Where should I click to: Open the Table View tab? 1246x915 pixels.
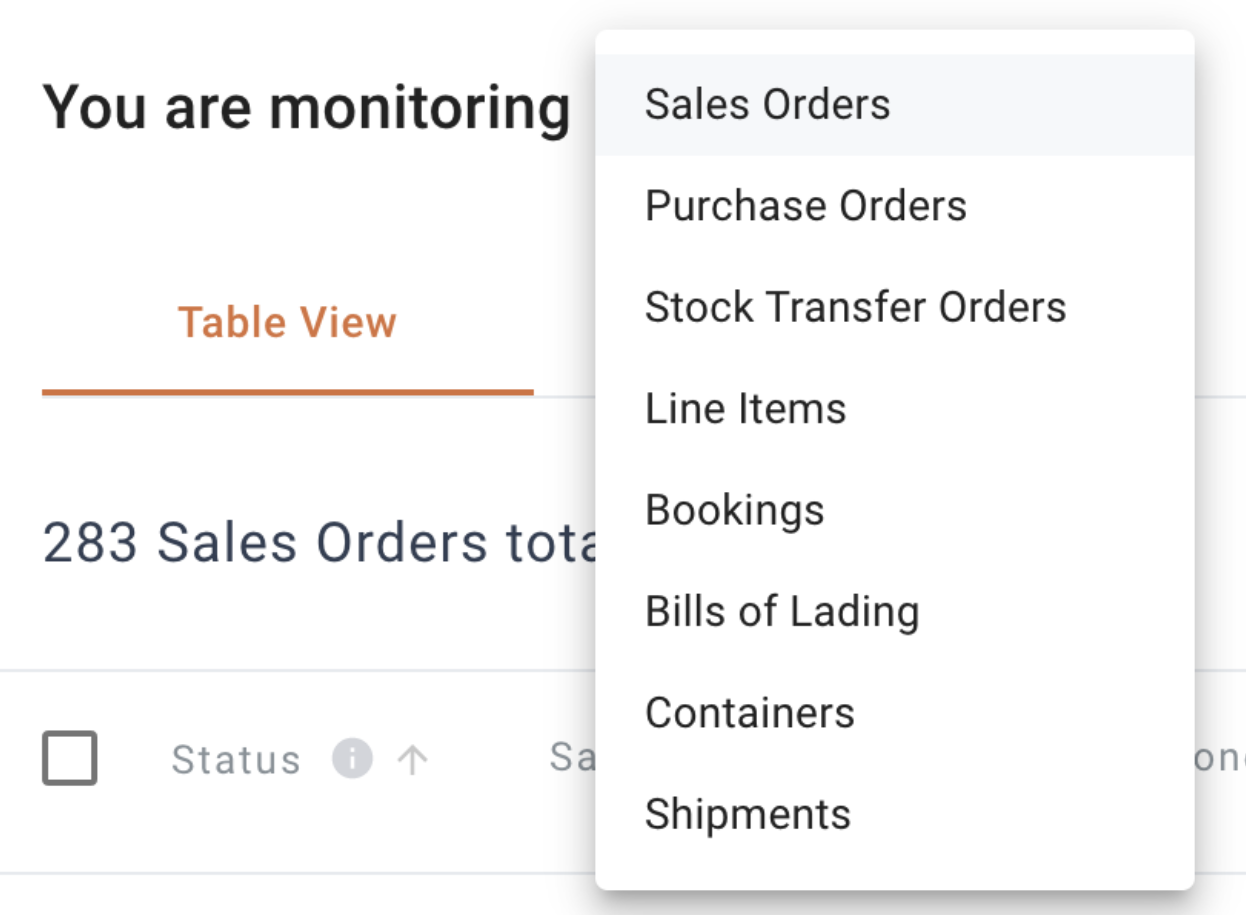coord(288,323)
